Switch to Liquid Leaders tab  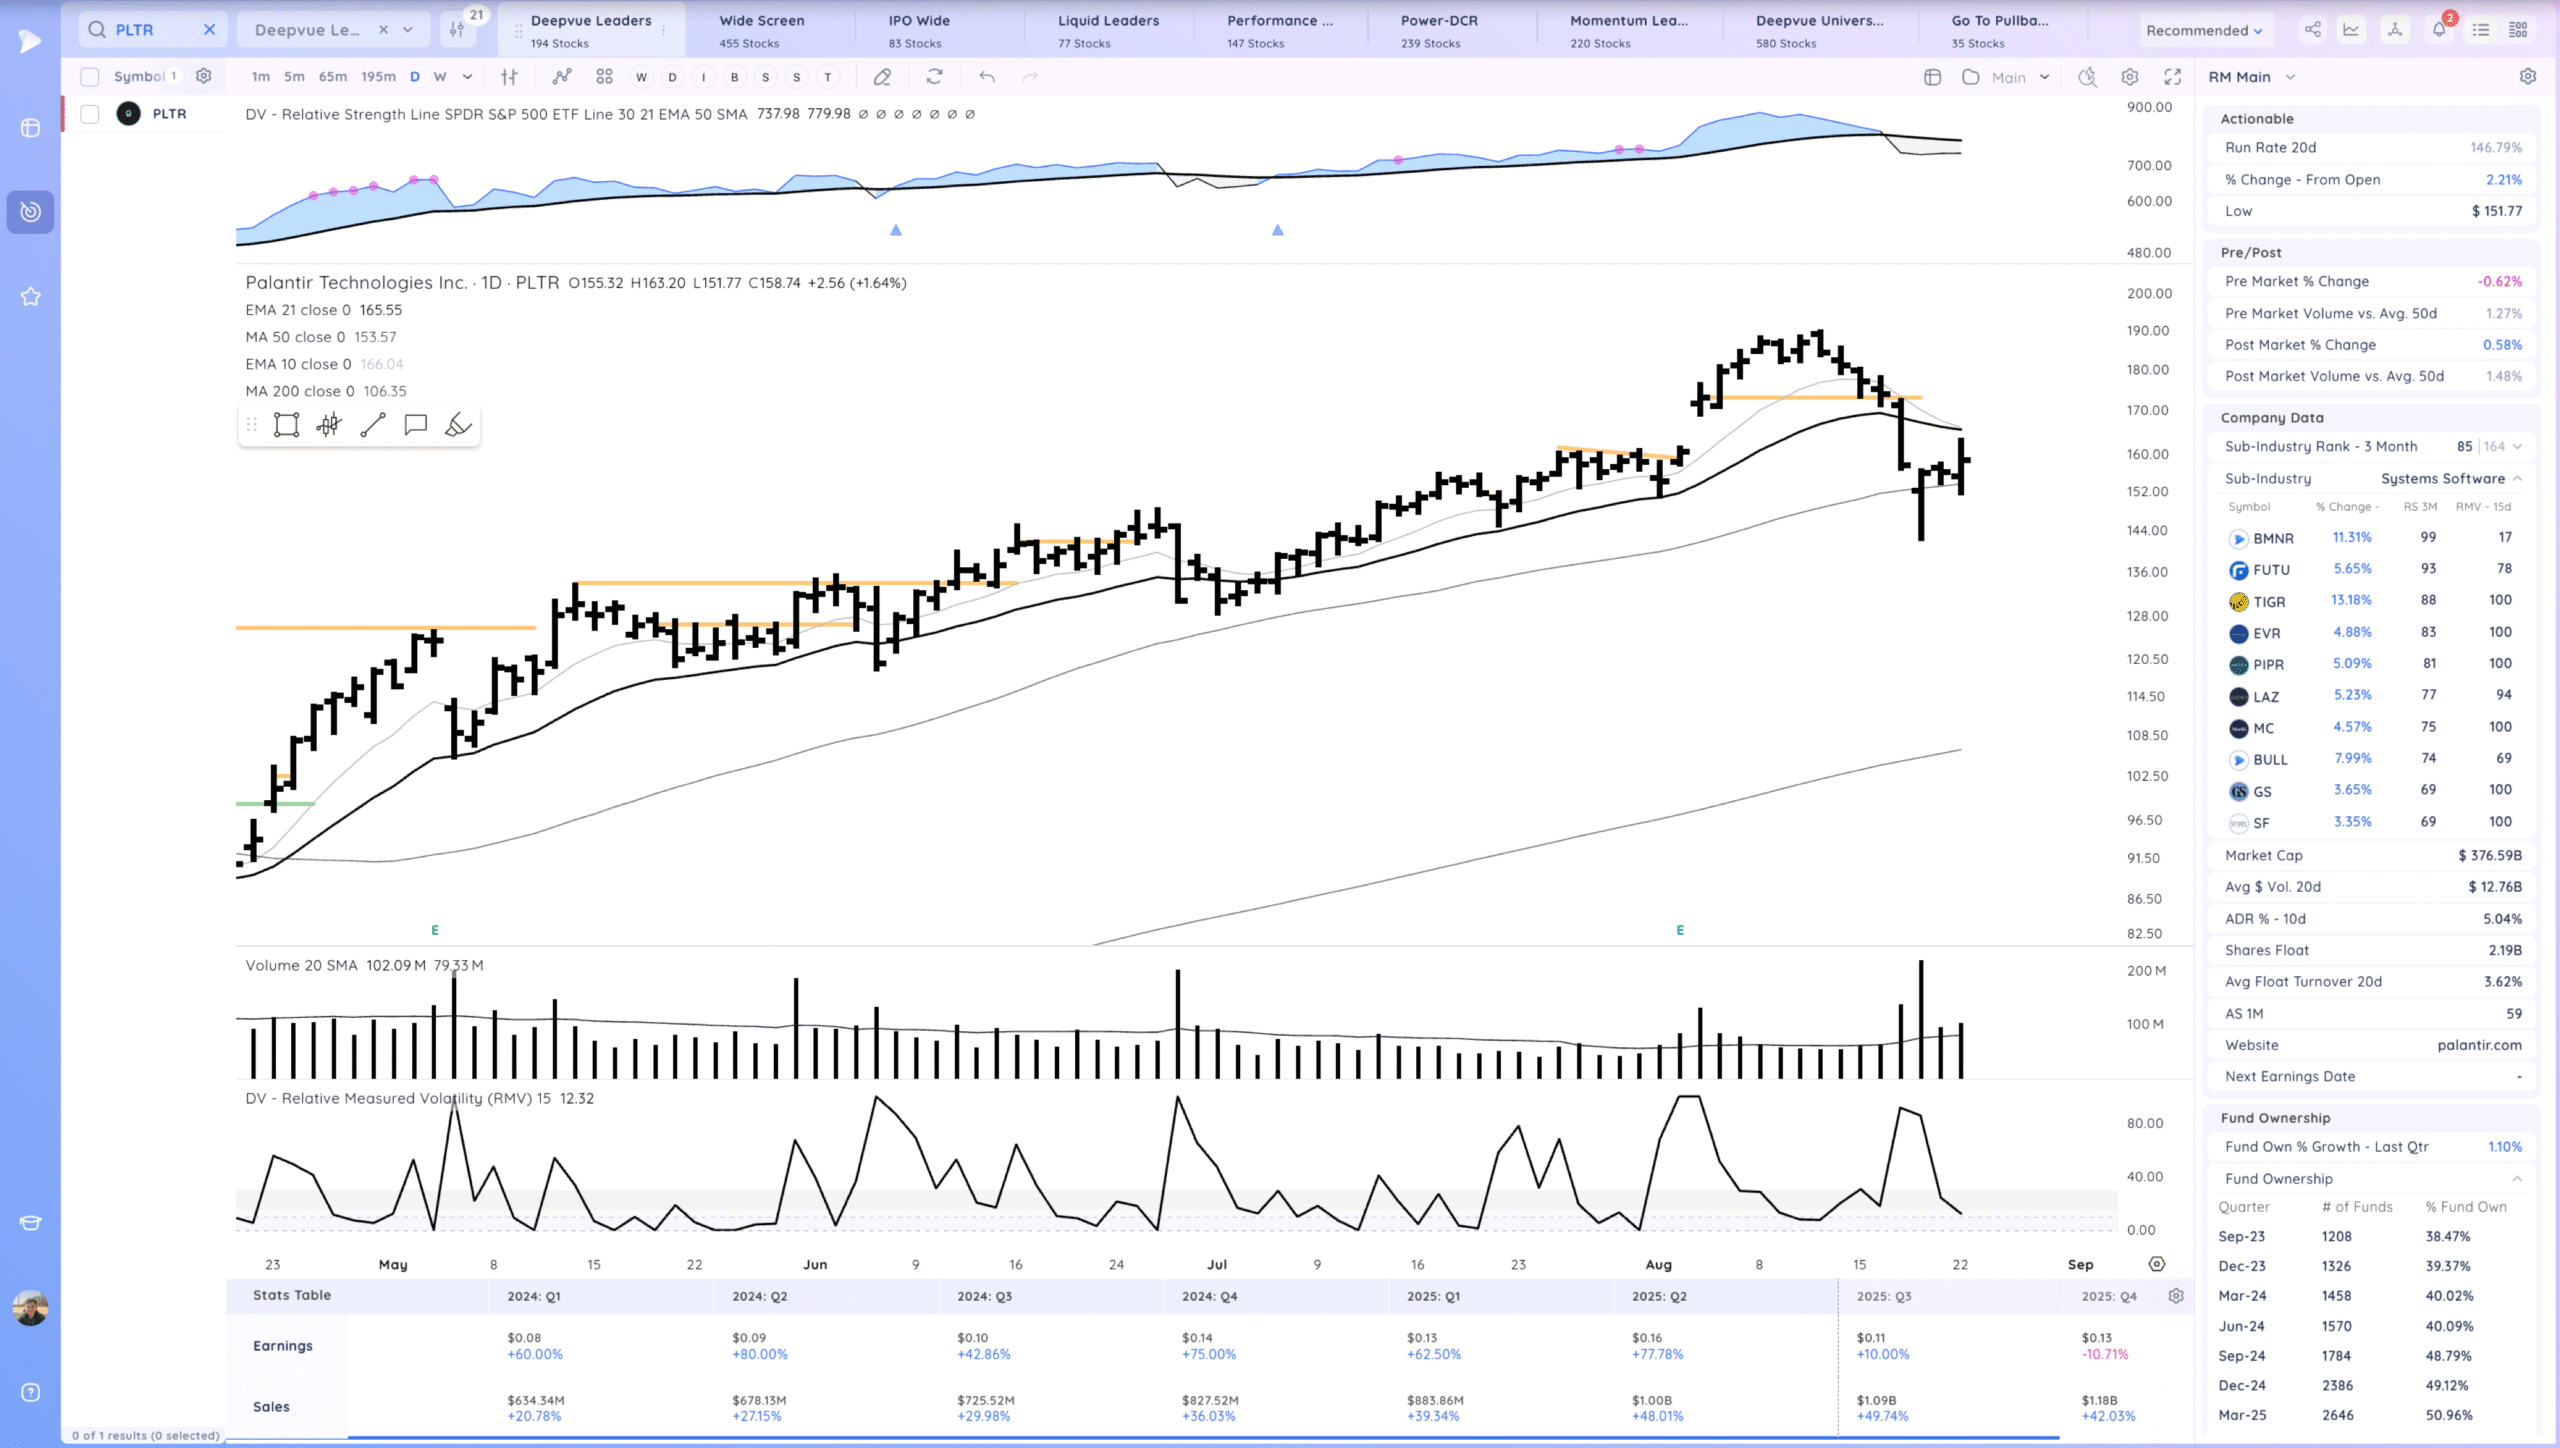coord(1109,30)
